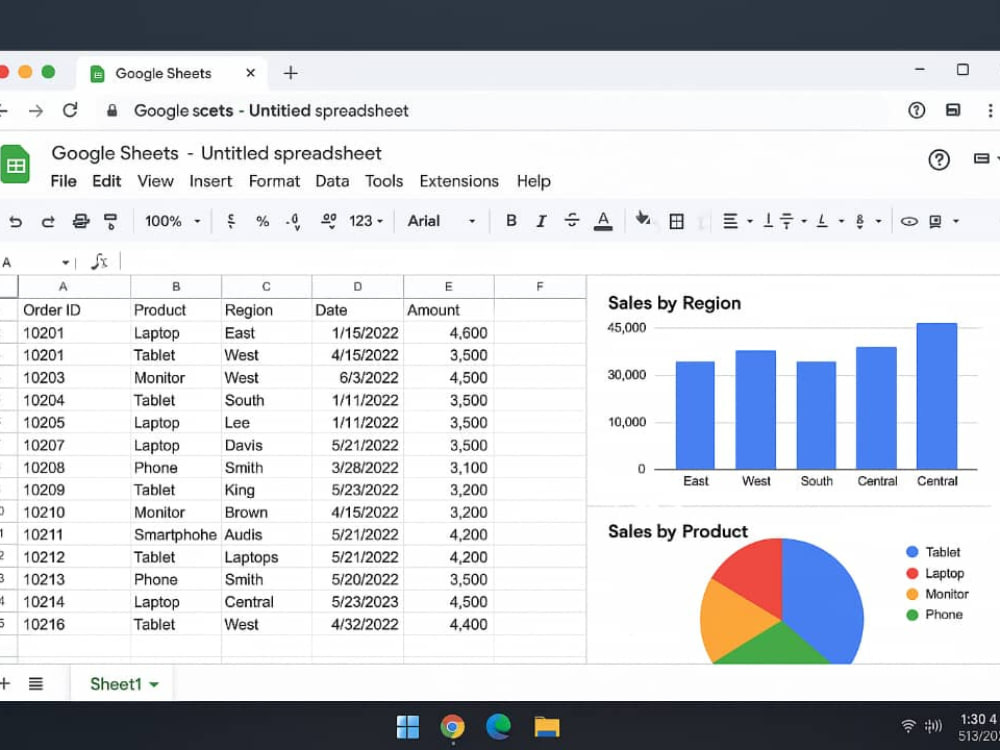Open the View menu
Image resolution: width=1000 pixels, height=750 pixels.
click(155, 181)
